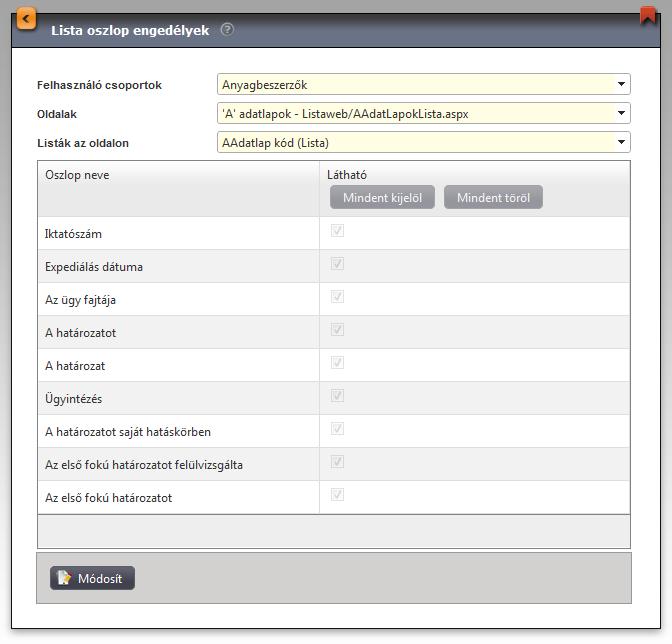
Task: Click the Oldalak field label
Action: (57, 114)
